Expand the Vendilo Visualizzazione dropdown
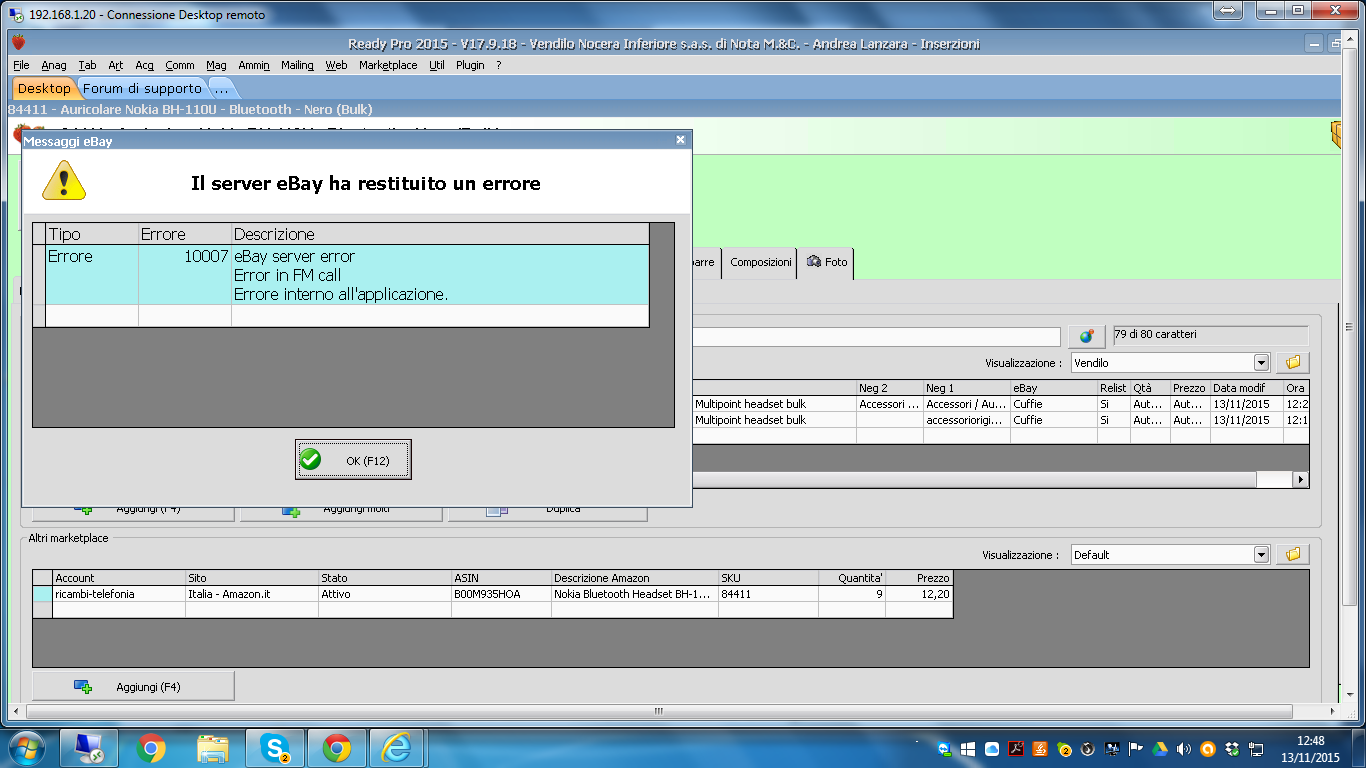 1261,363
